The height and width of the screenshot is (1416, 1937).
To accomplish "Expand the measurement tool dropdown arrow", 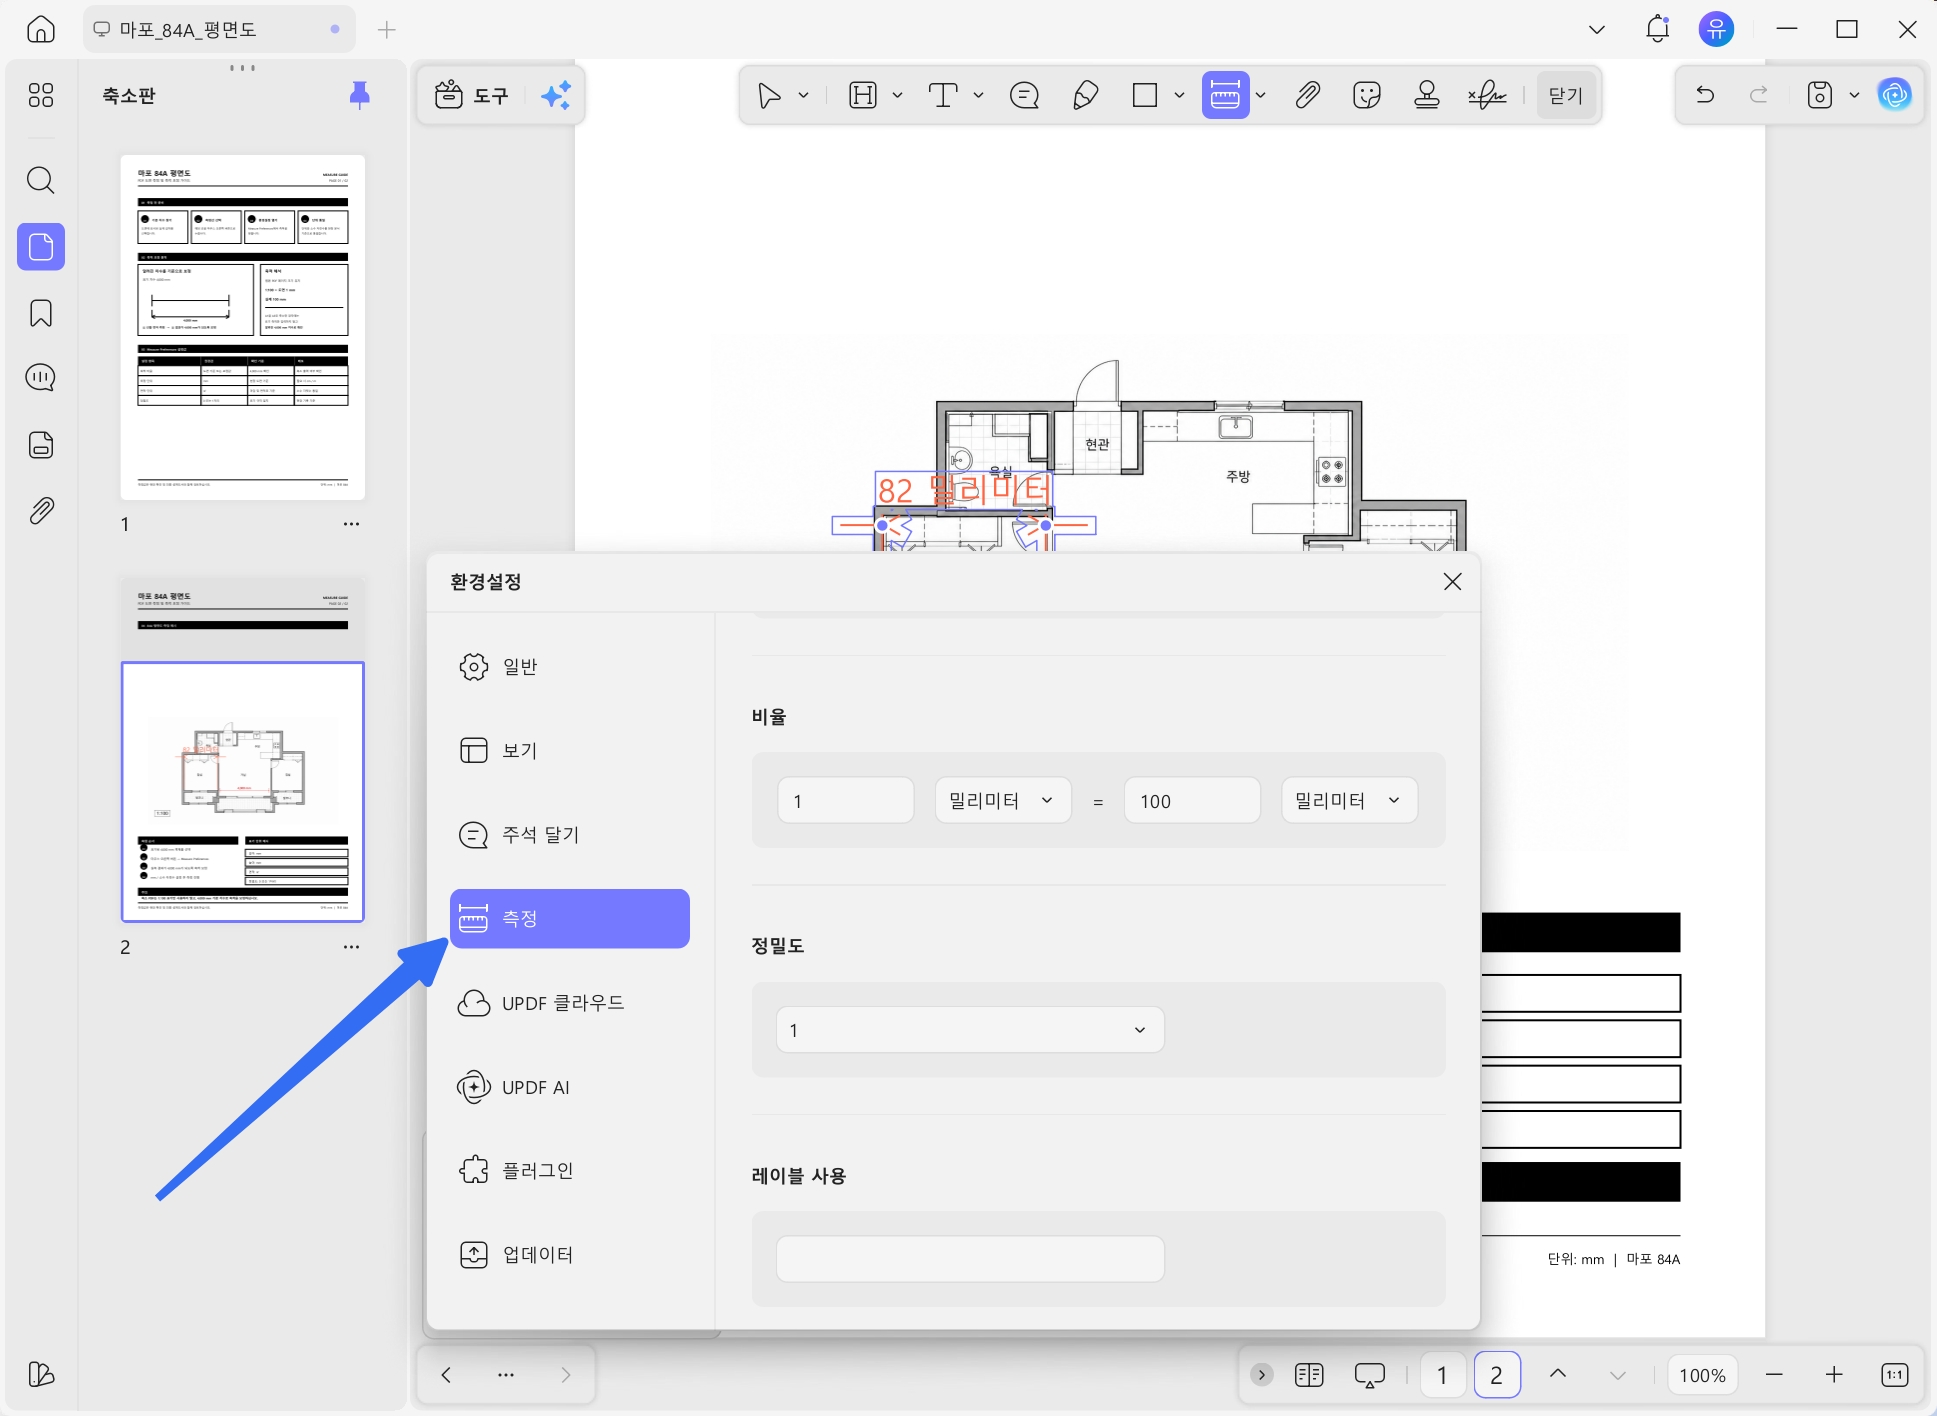I will 1261,95.
